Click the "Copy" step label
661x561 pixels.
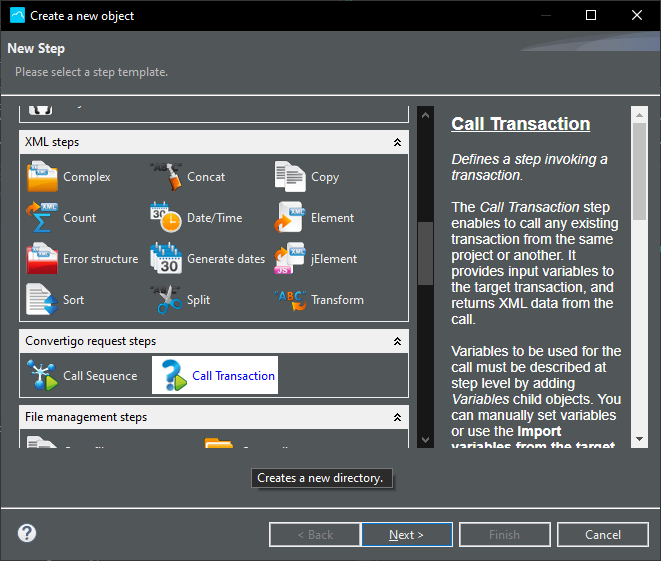pos(325,177)
